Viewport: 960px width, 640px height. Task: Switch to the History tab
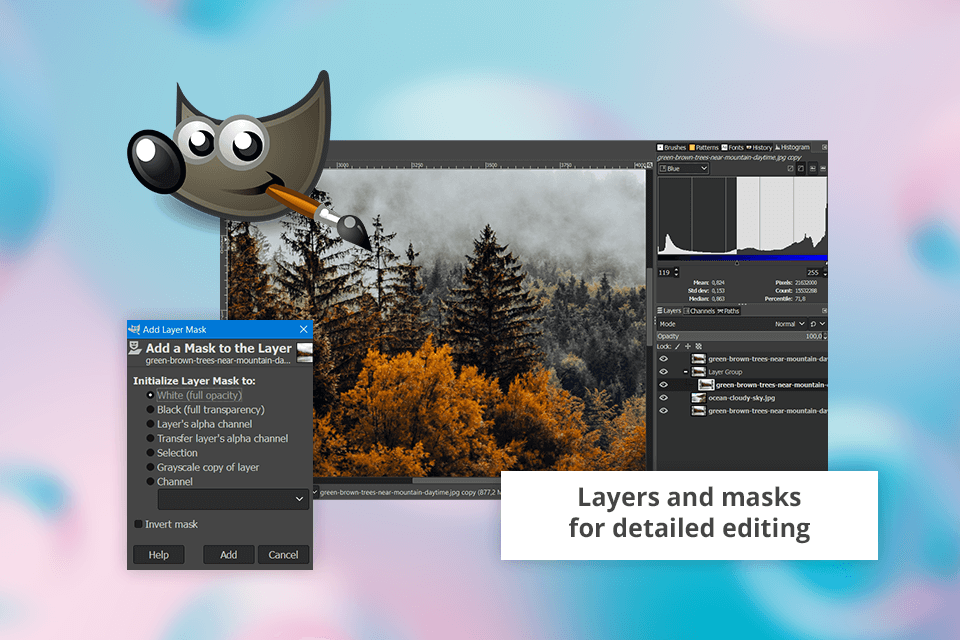click(x=759, y=147)
